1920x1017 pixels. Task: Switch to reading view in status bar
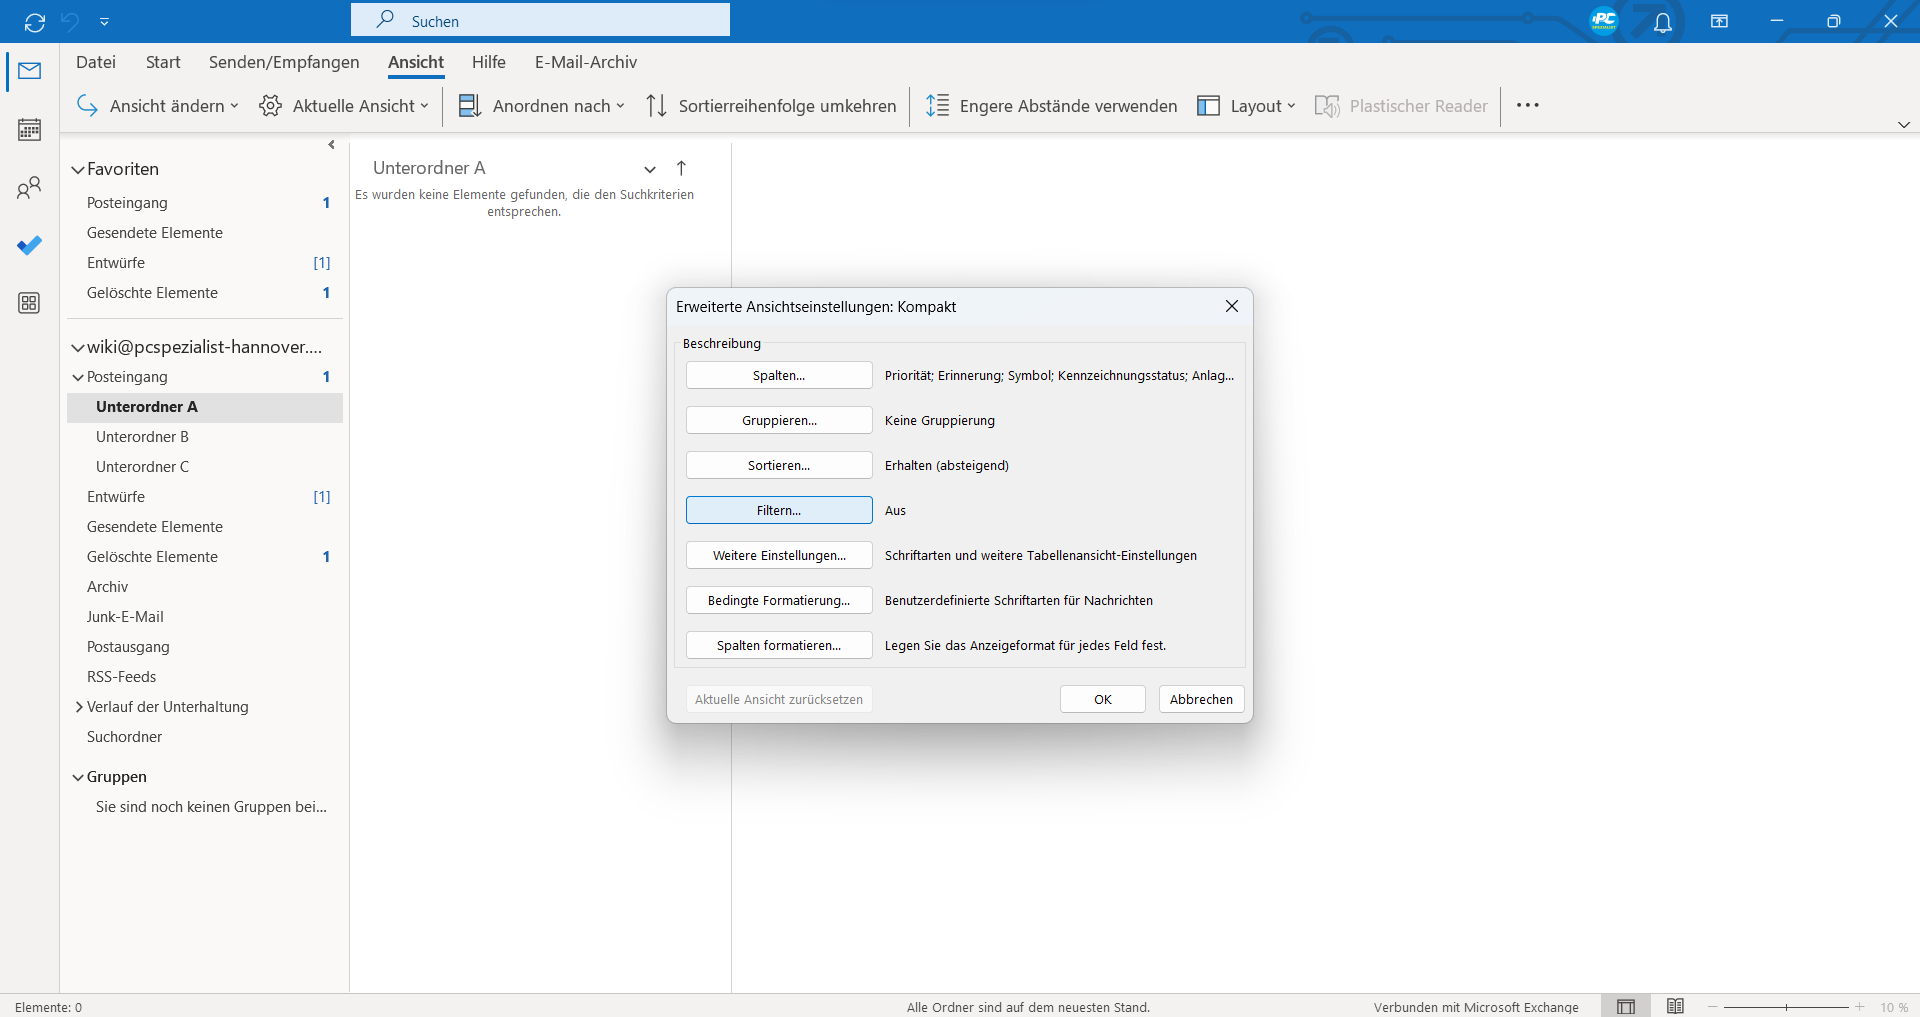1675,1006
